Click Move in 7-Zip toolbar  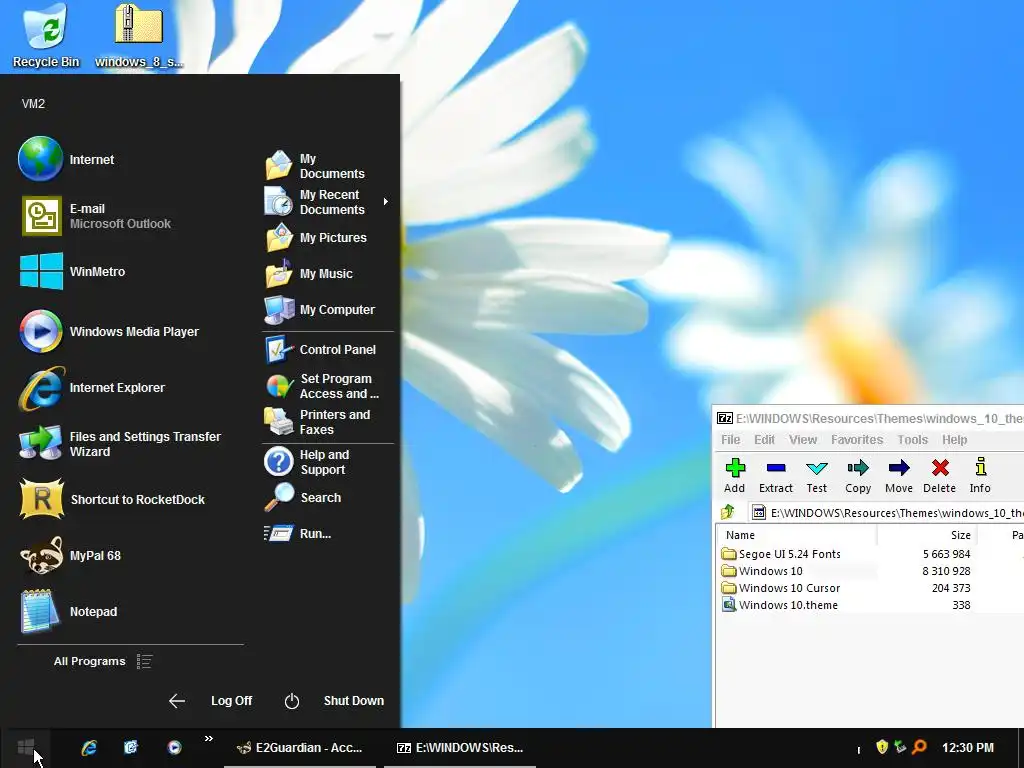(x=899, y=475)
